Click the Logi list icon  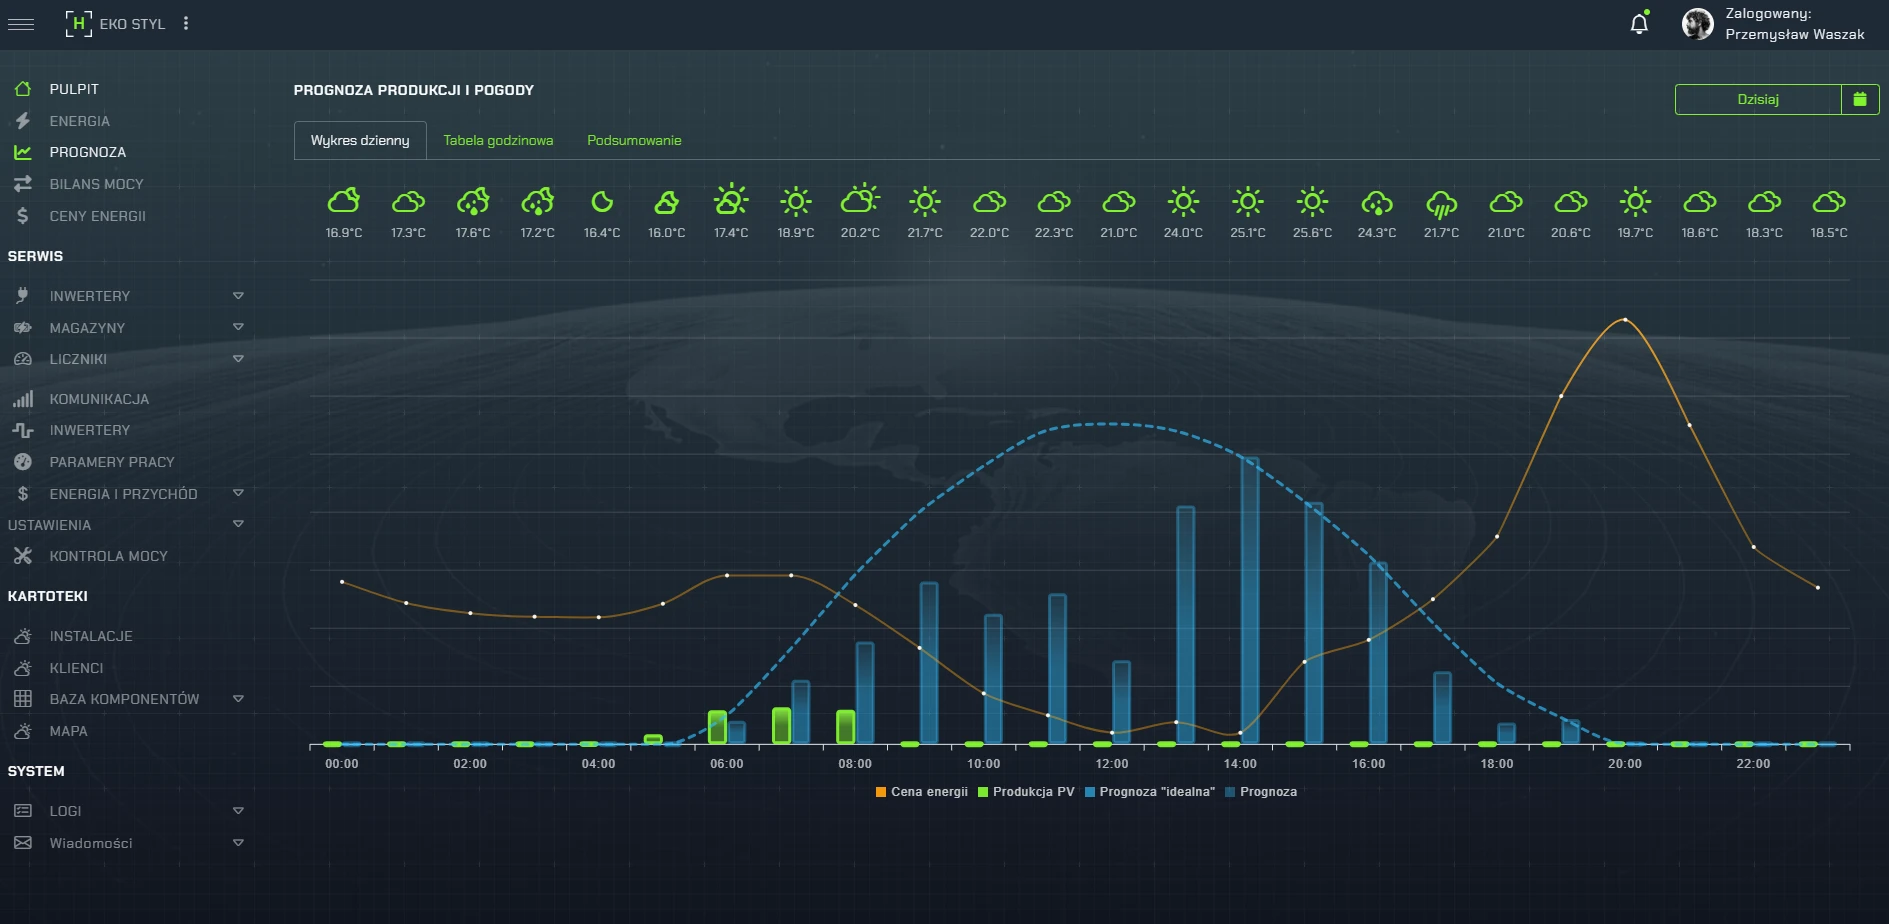point(23,811)
